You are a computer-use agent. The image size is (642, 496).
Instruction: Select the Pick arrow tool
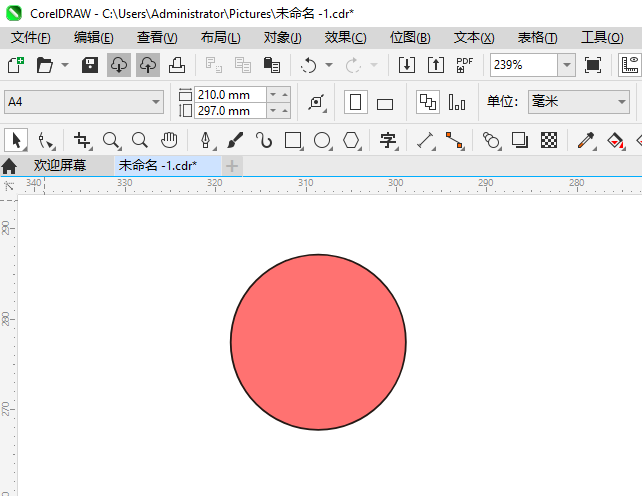(x=16, y=140)
